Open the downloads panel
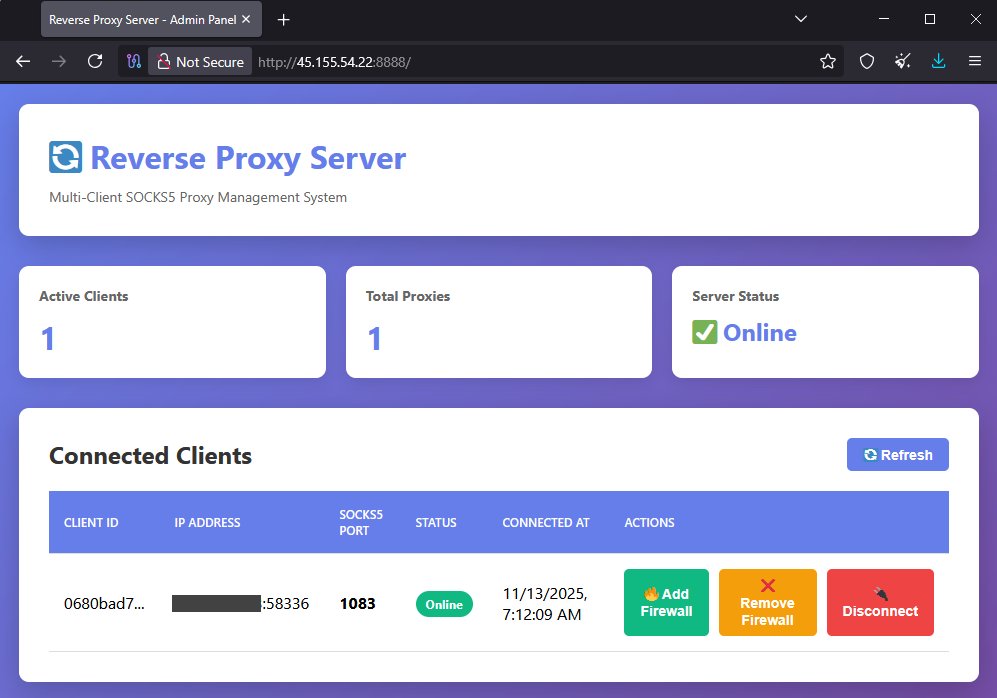This screenshot has height=698, width=997. click(939, 62)
